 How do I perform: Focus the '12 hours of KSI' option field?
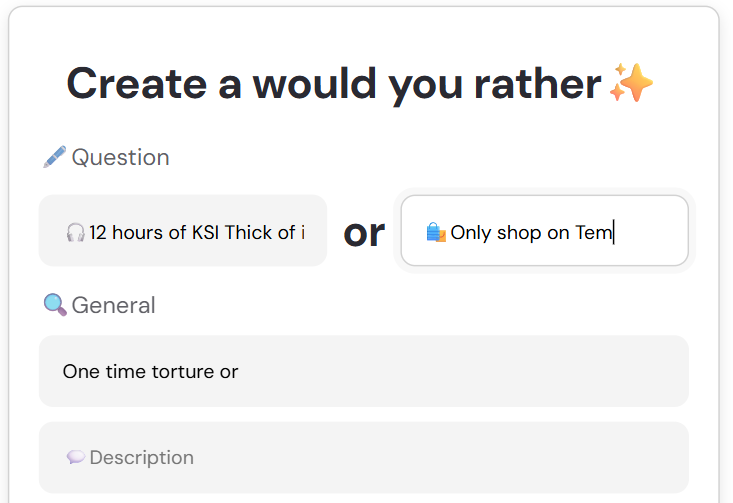coord(183,230)
